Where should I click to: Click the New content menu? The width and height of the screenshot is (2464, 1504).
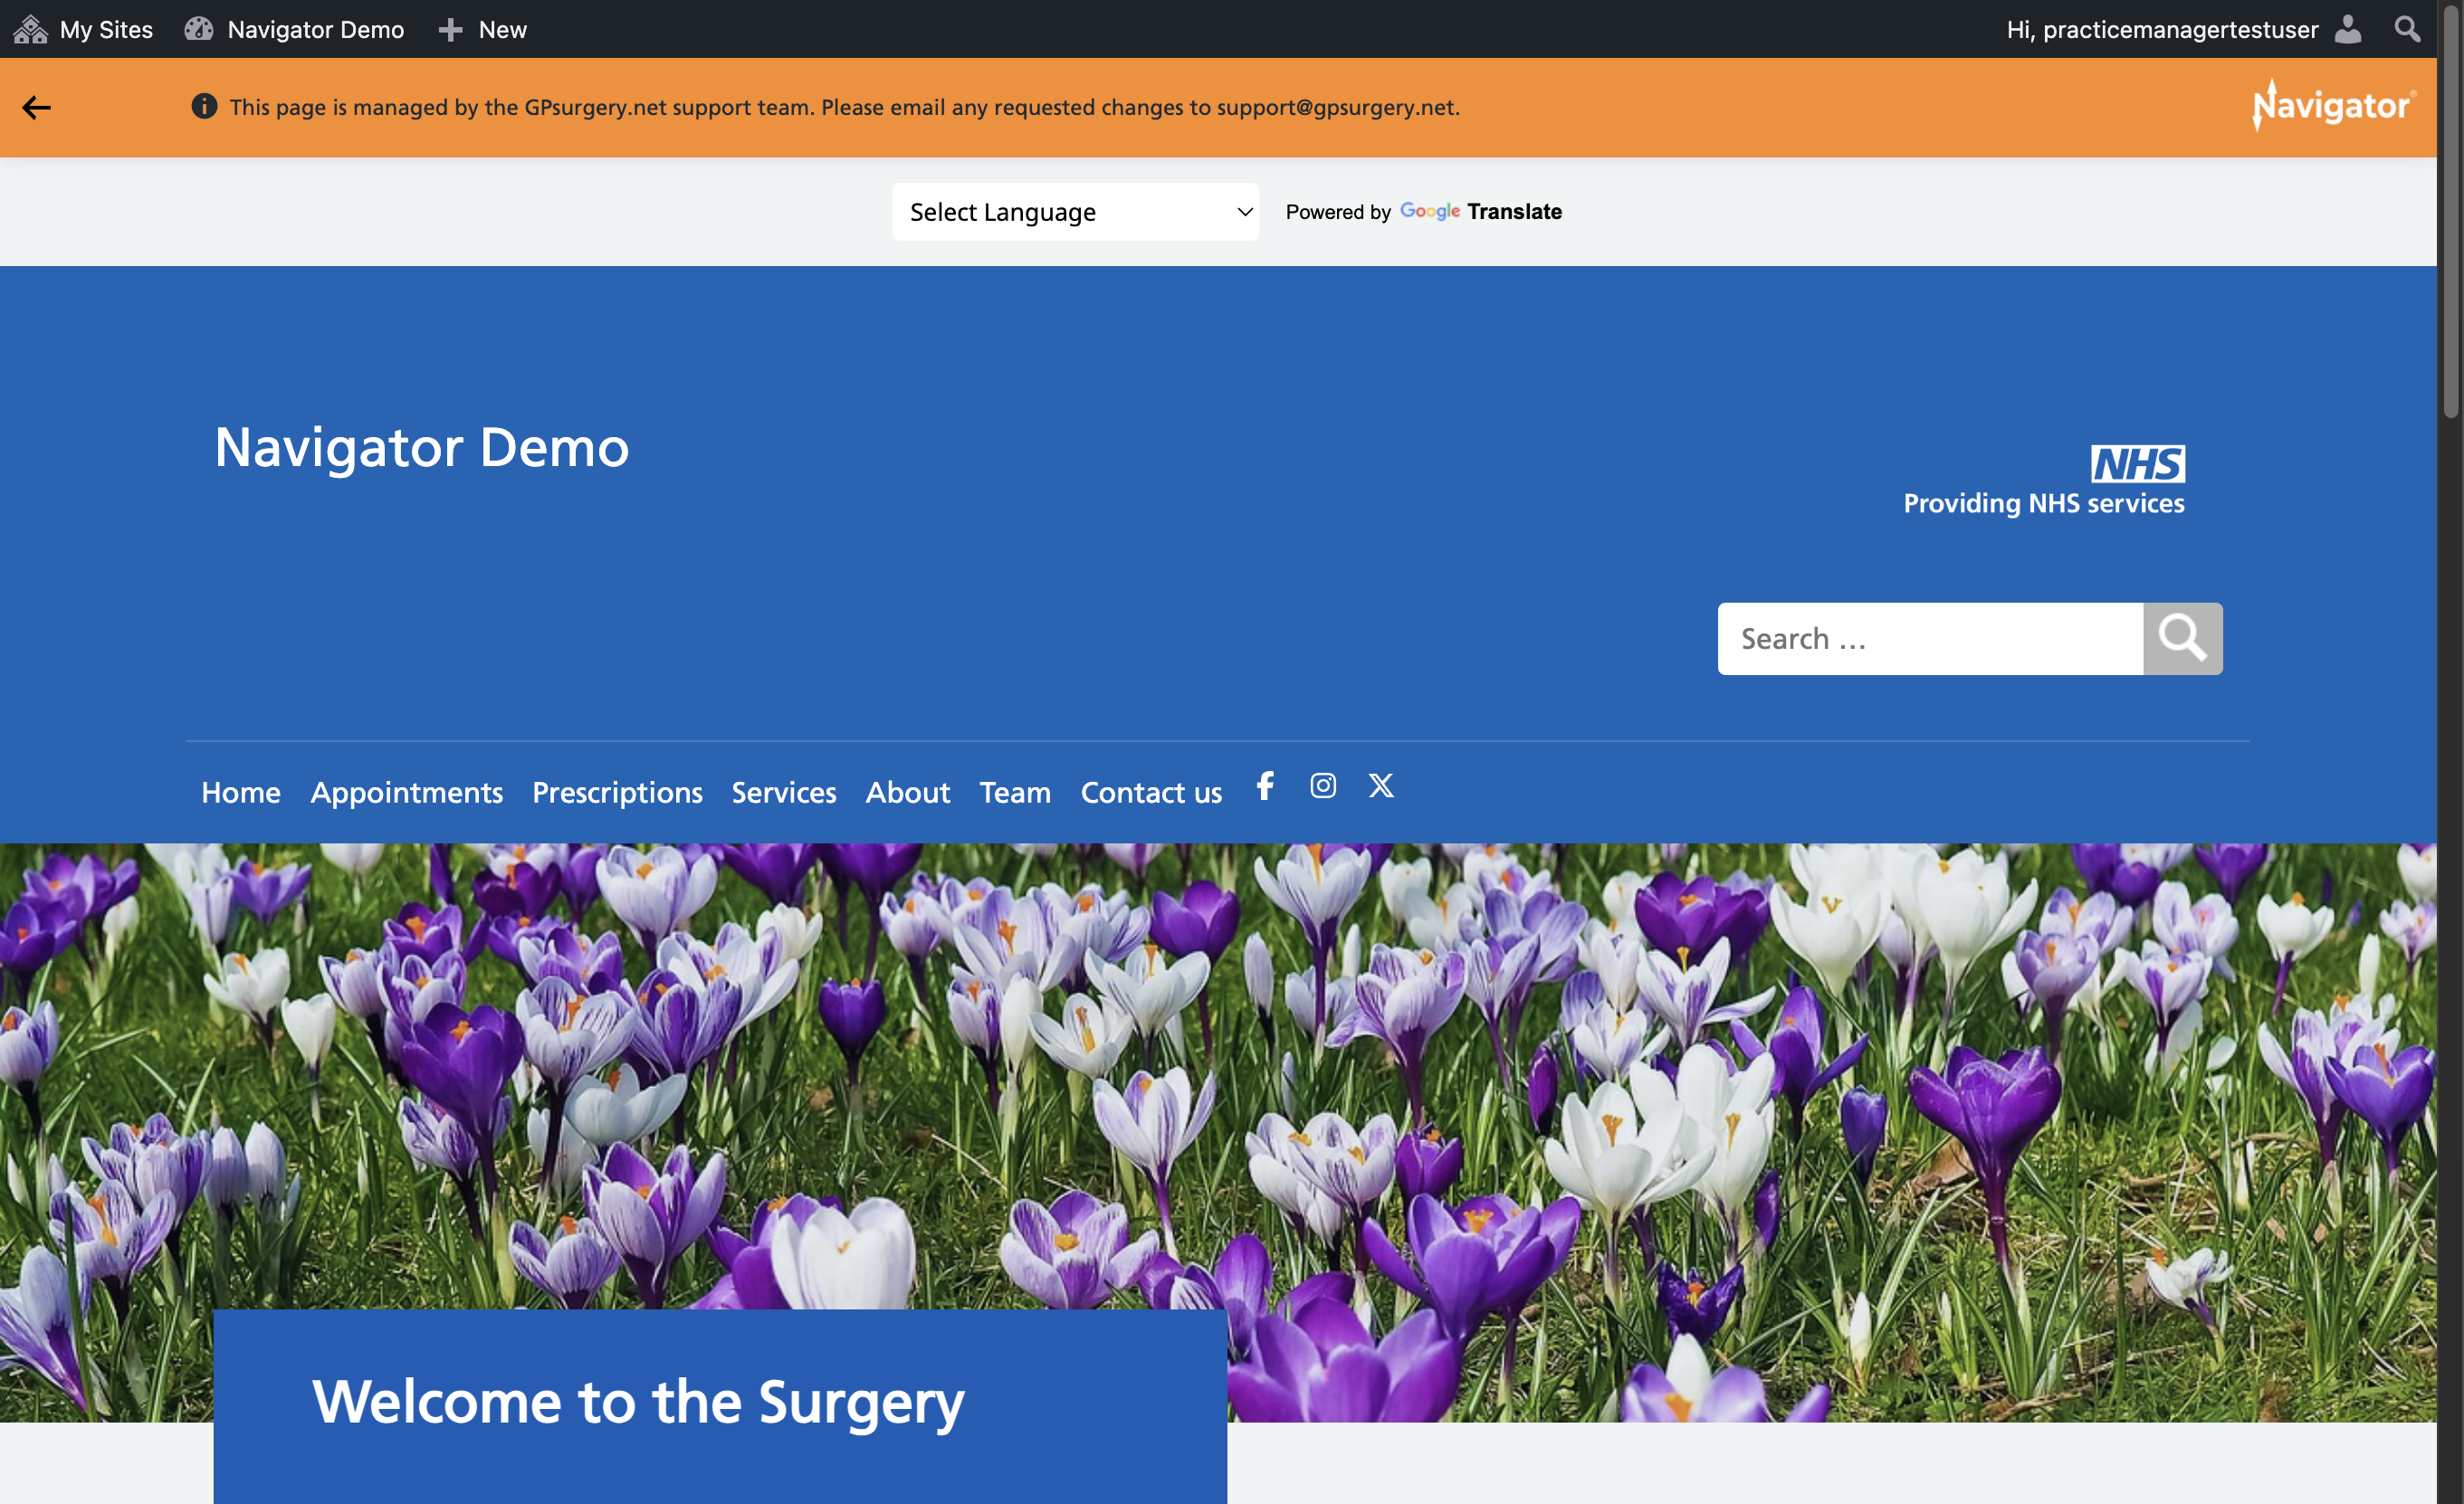[483, 29]
